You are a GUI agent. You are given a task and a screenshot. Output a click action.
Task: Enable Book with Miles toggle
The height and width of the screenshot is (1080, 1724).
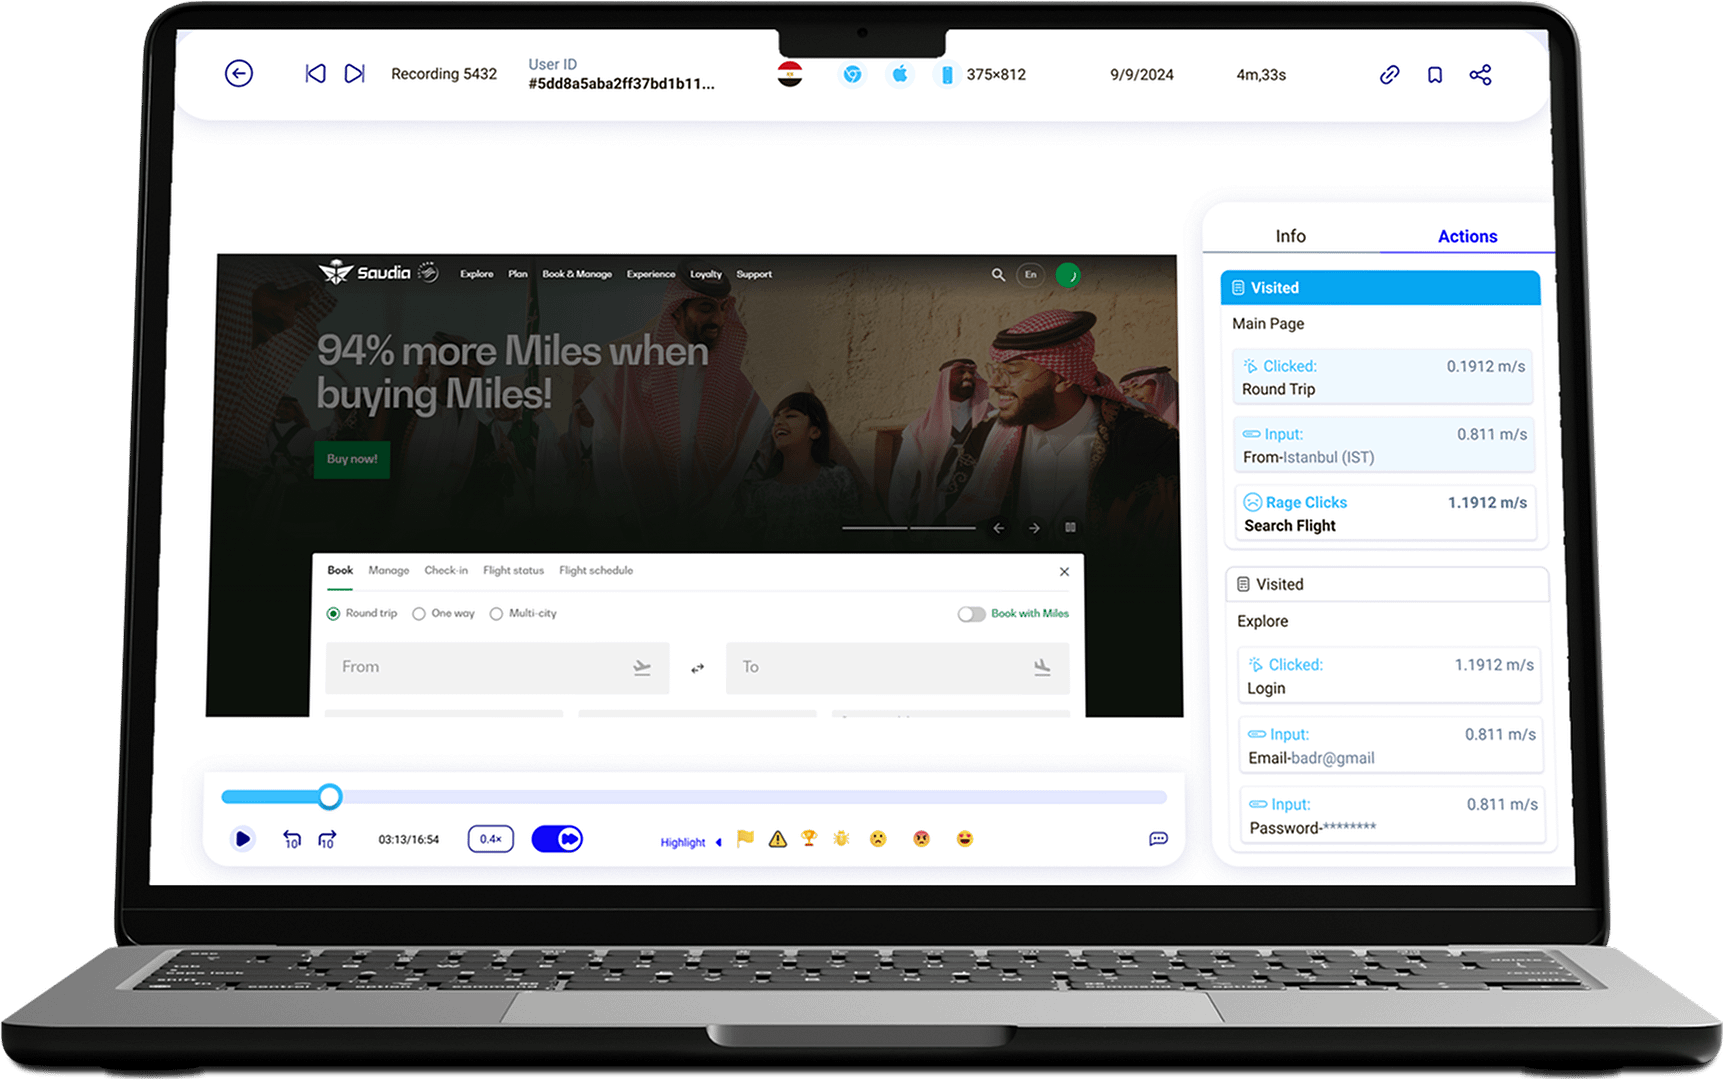click(x=971, y=614)
